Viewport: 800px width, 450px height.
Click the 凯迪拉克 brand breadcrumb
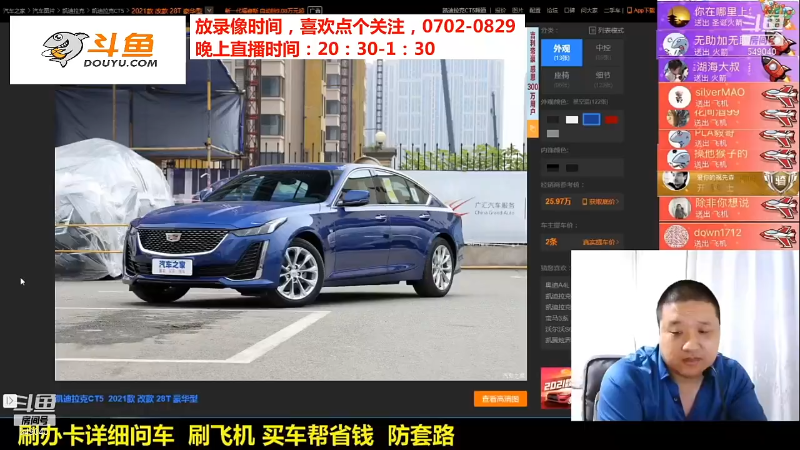coord(73,11)
